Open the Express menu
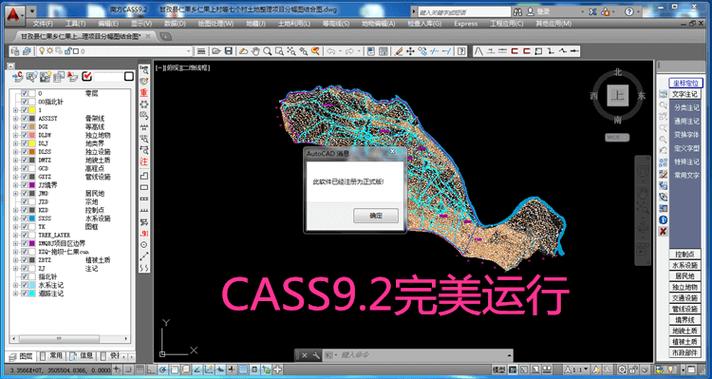712x379 pixels. click(x=466, y=23)
